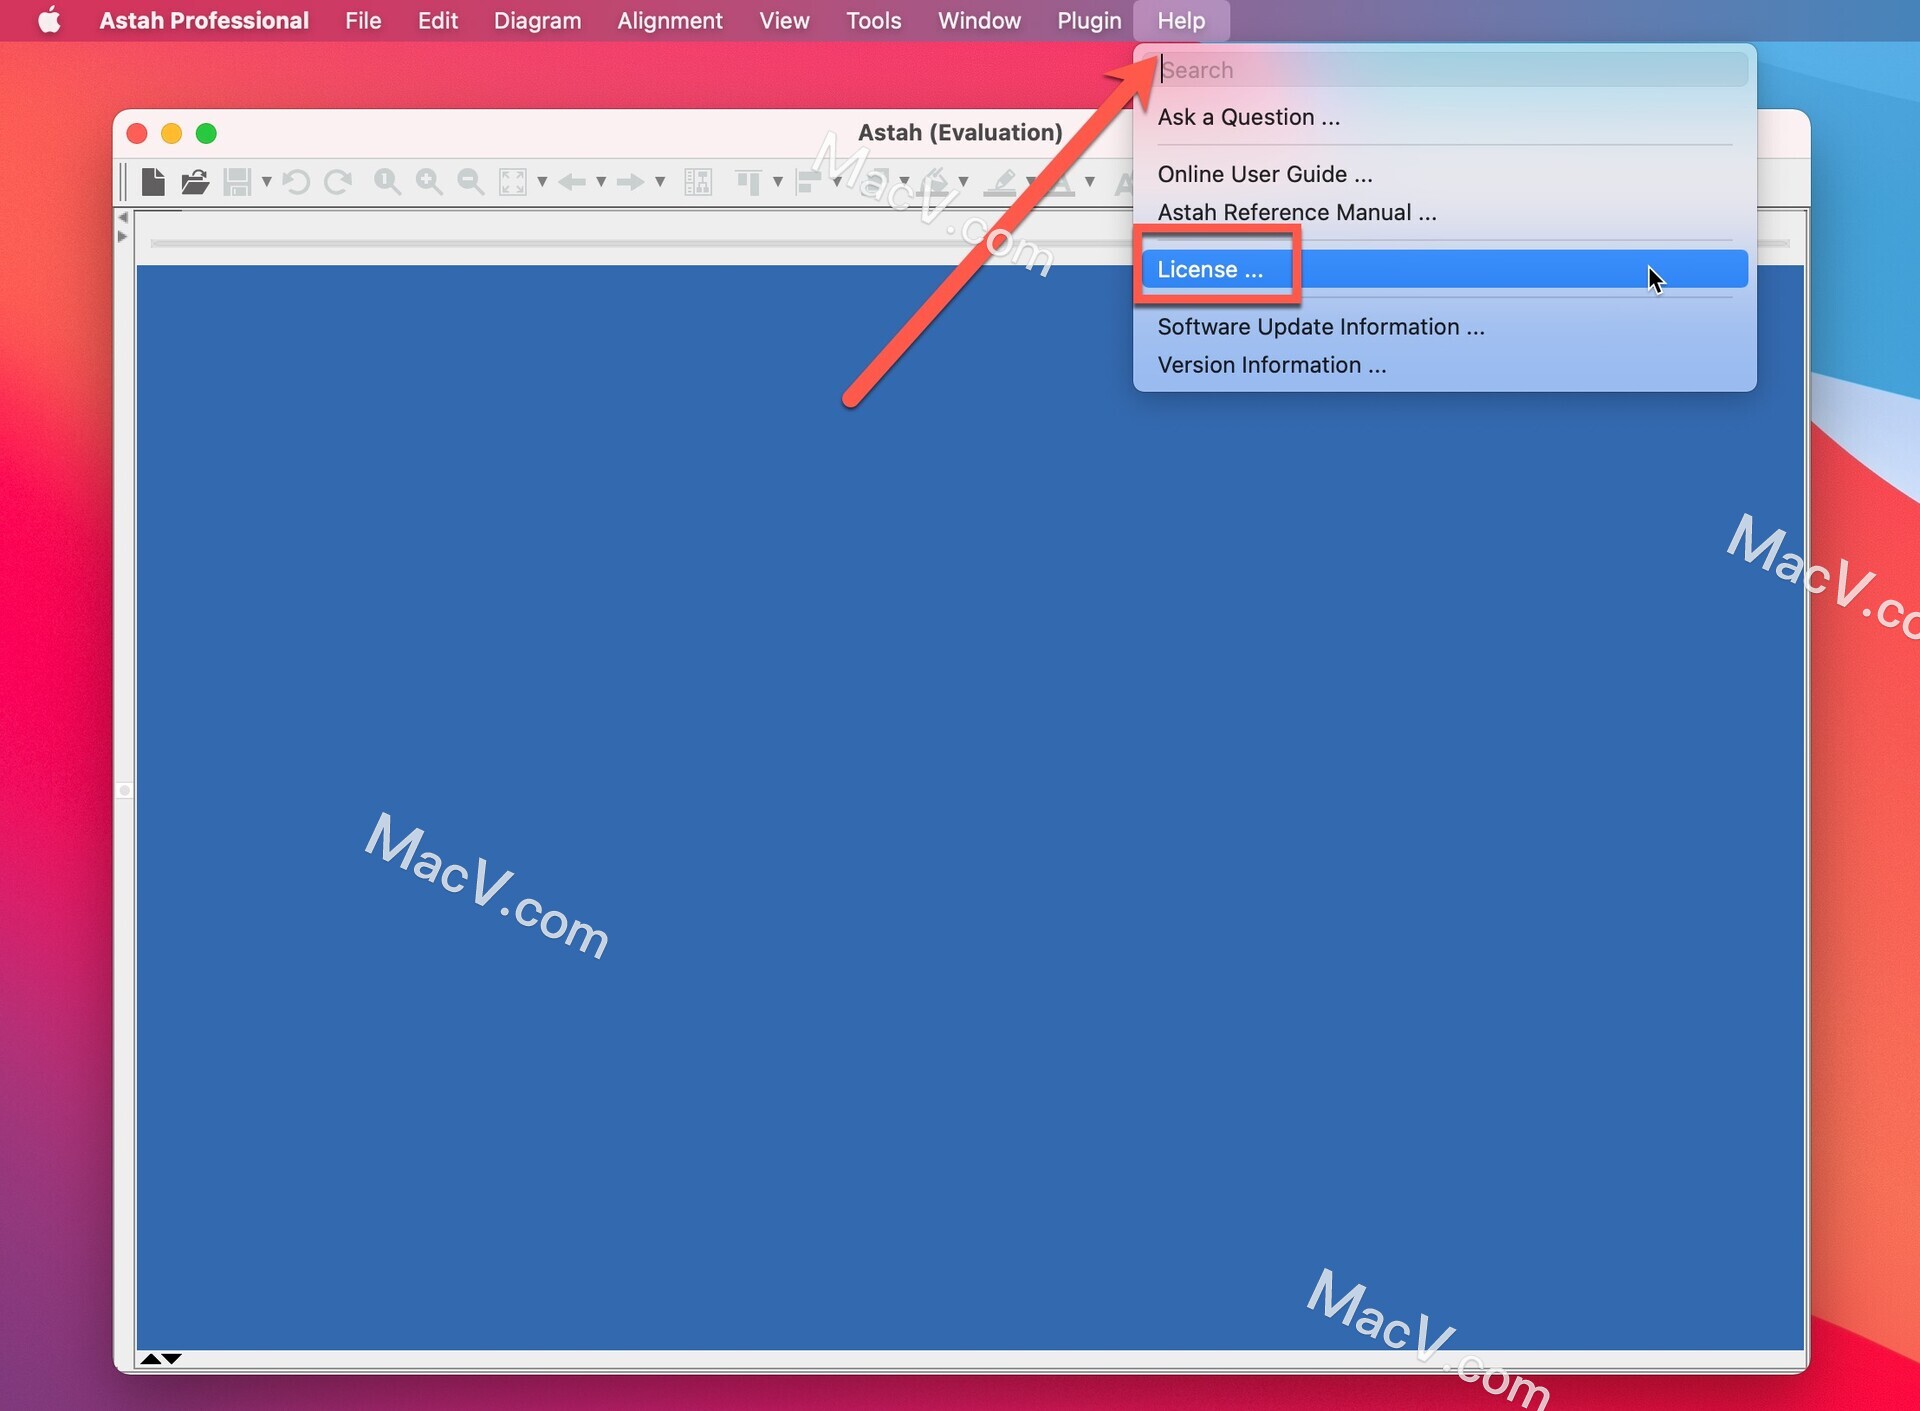Open the Alignment menu
Image resolution: width=1920 pixels, height=1411 pixels.
[669, 20]
